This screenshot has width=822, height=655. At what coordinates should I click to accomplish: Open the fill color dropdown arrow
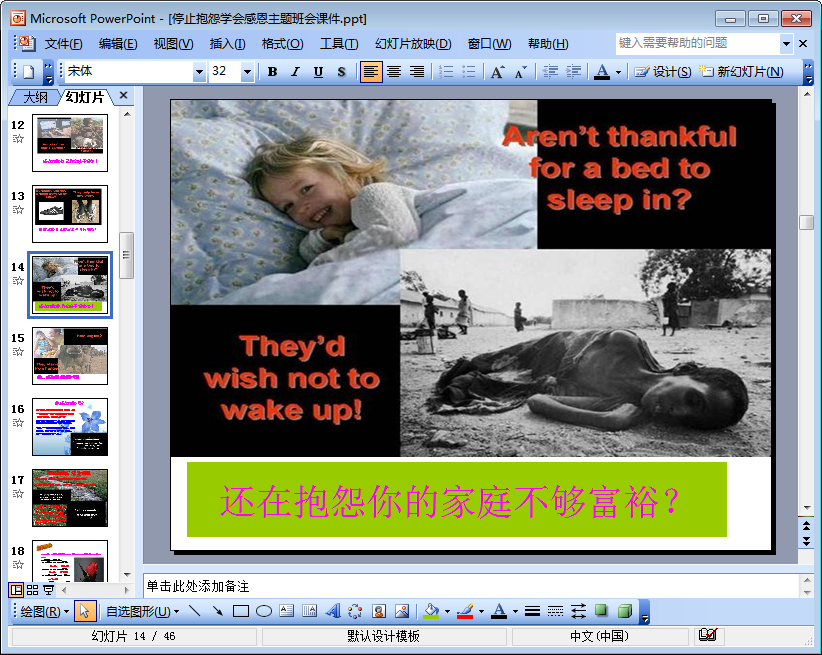click(x=446, y=611)
